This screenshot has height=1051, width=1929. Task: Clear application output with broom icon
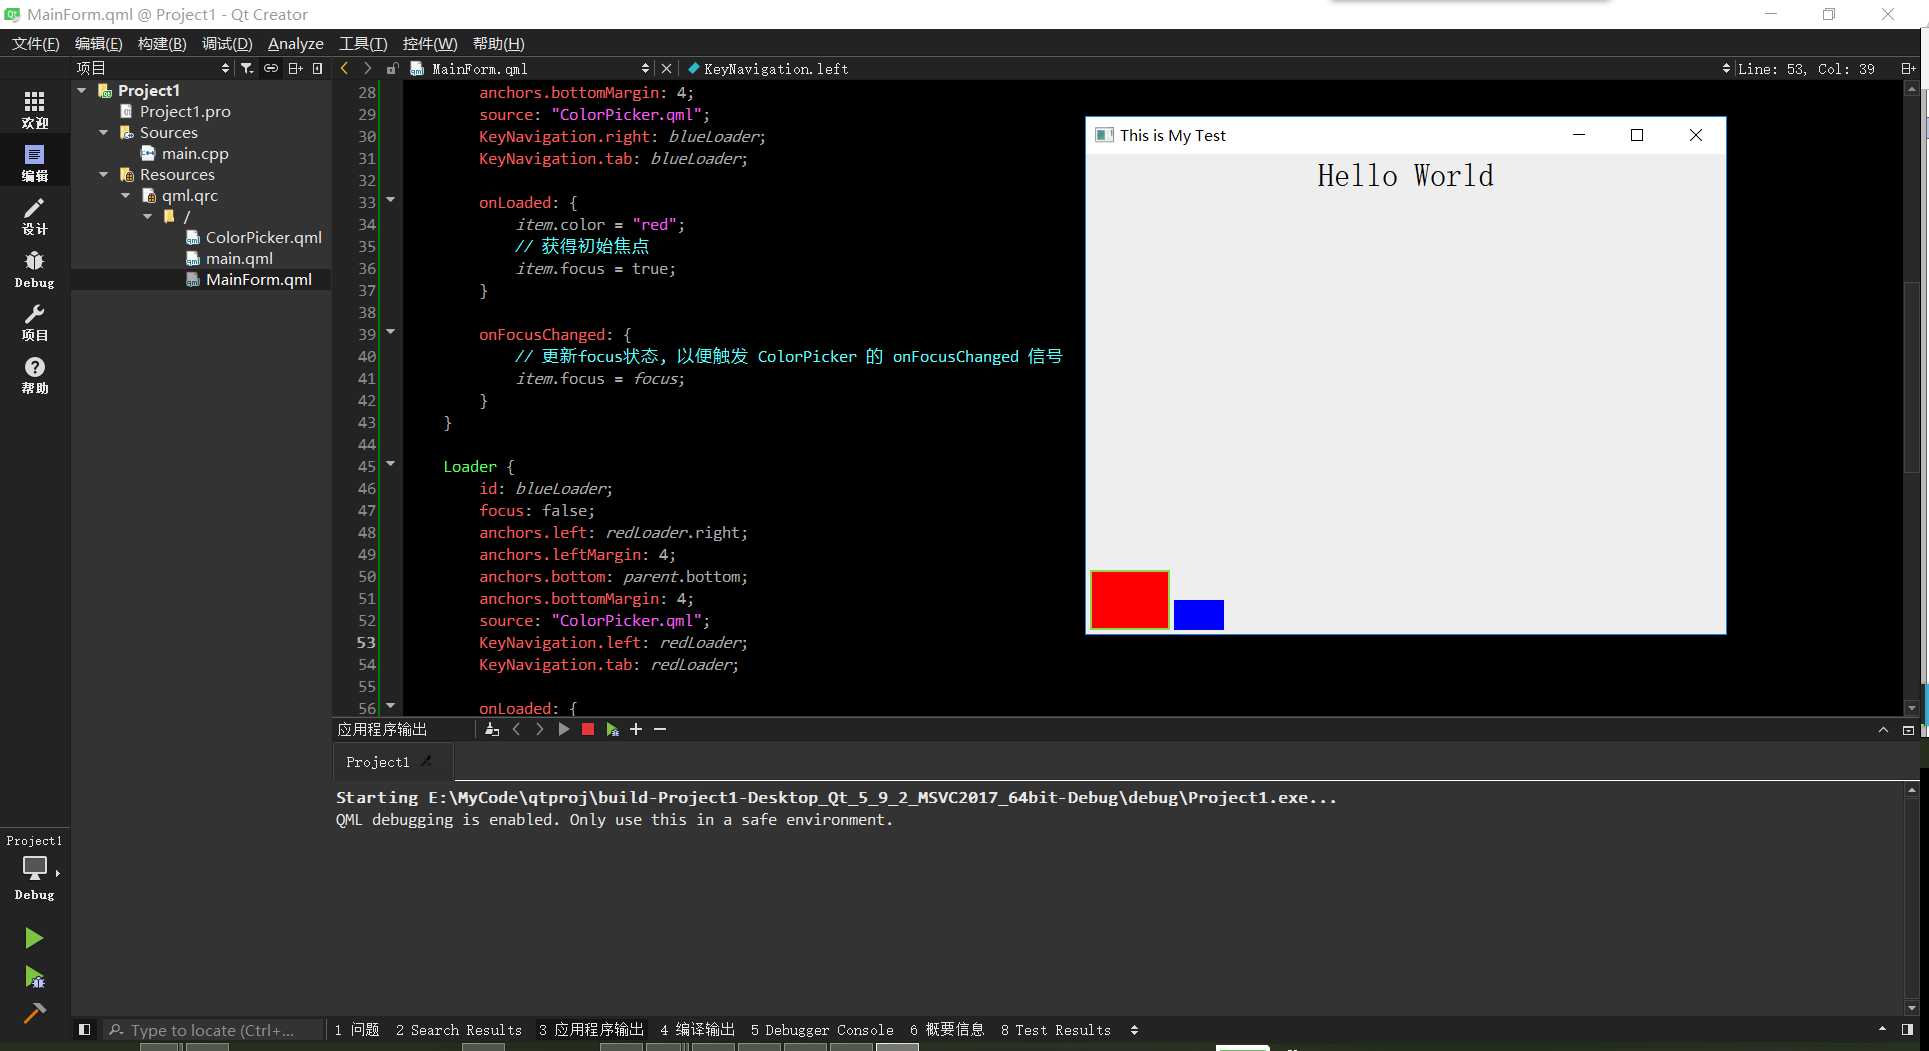492,729
